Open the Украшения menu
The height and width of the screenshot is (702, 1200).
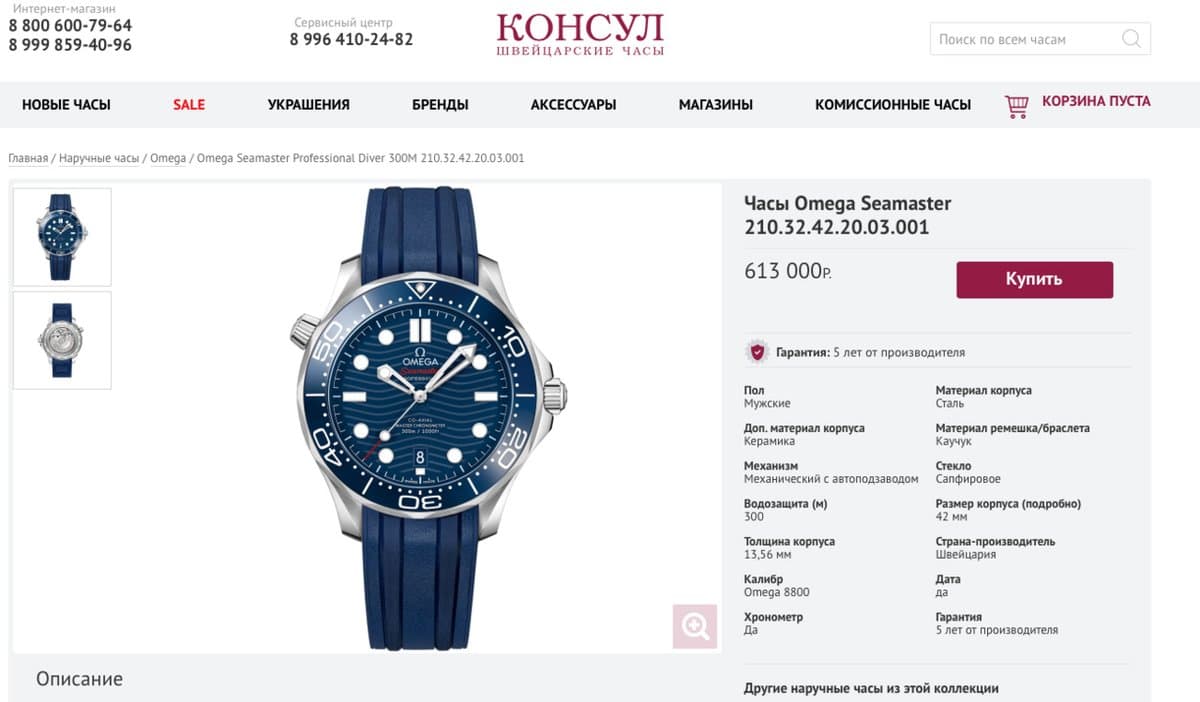click(309, 104)
